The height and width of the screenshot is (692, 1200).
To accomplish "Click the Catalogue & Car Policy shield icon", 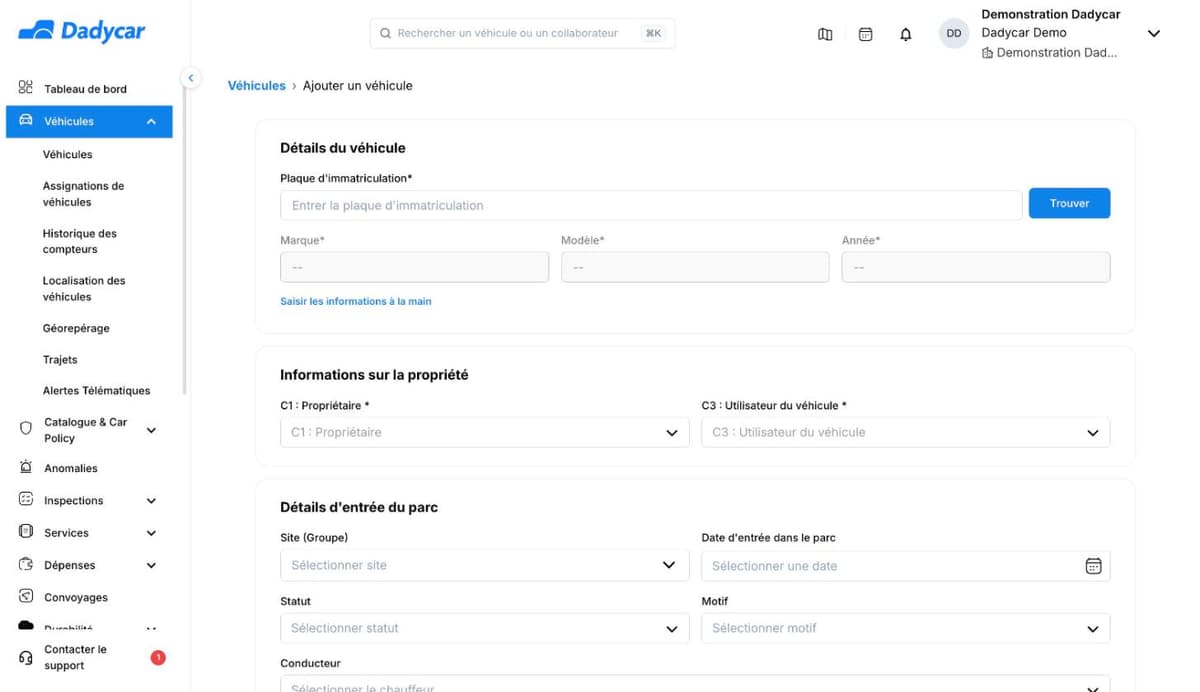I will coord(26,428).
